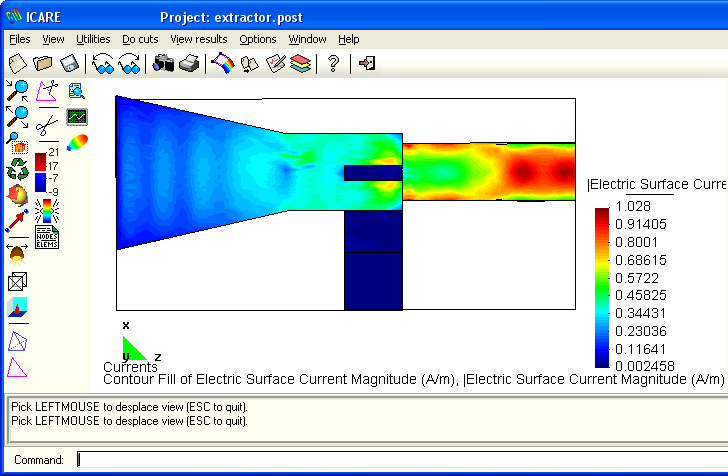Click the camera snapshot icon
The height and width of the screenshot is (476, 728).
pyautogui.click(x=163, y=63)
